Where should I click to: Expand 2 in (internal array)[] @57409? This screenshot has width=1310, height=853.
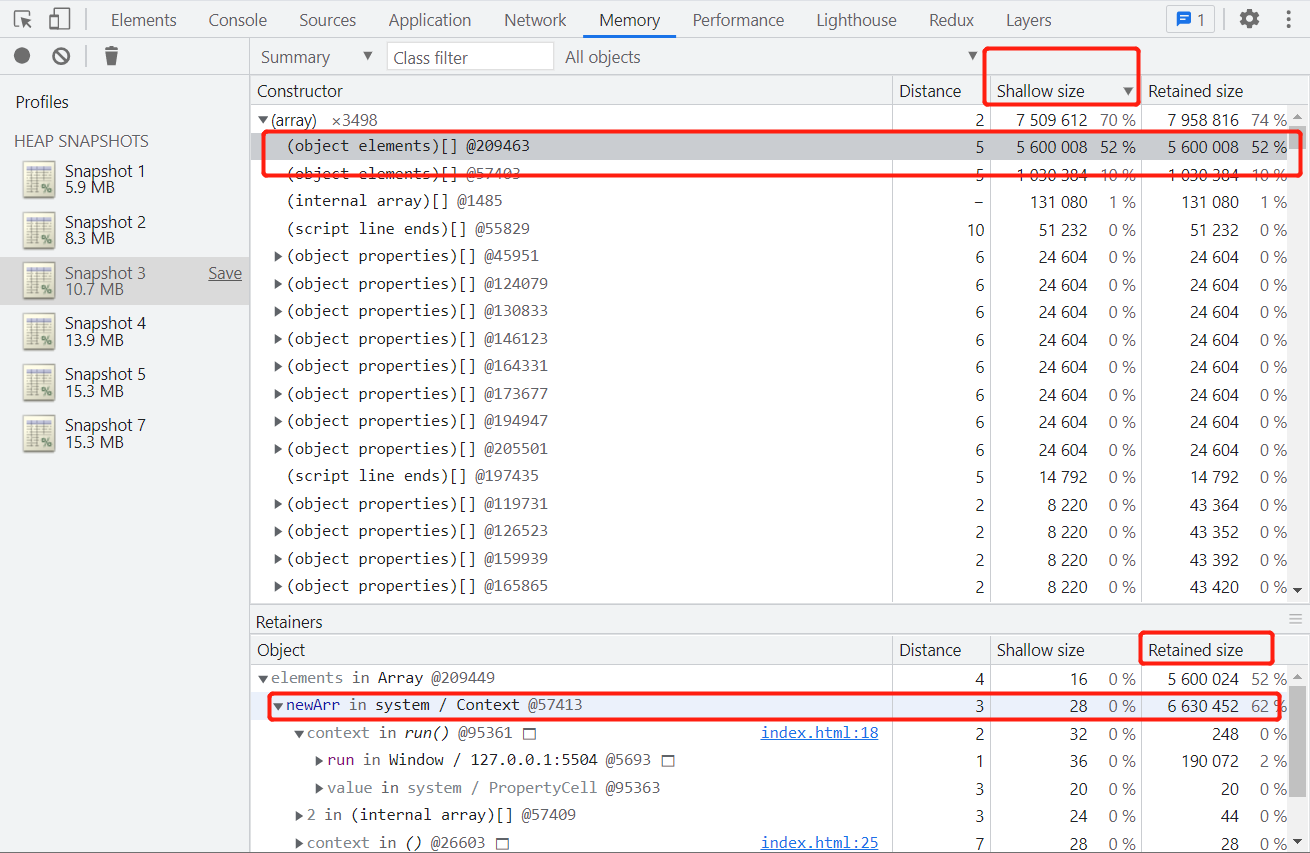[x=299, y=816]
